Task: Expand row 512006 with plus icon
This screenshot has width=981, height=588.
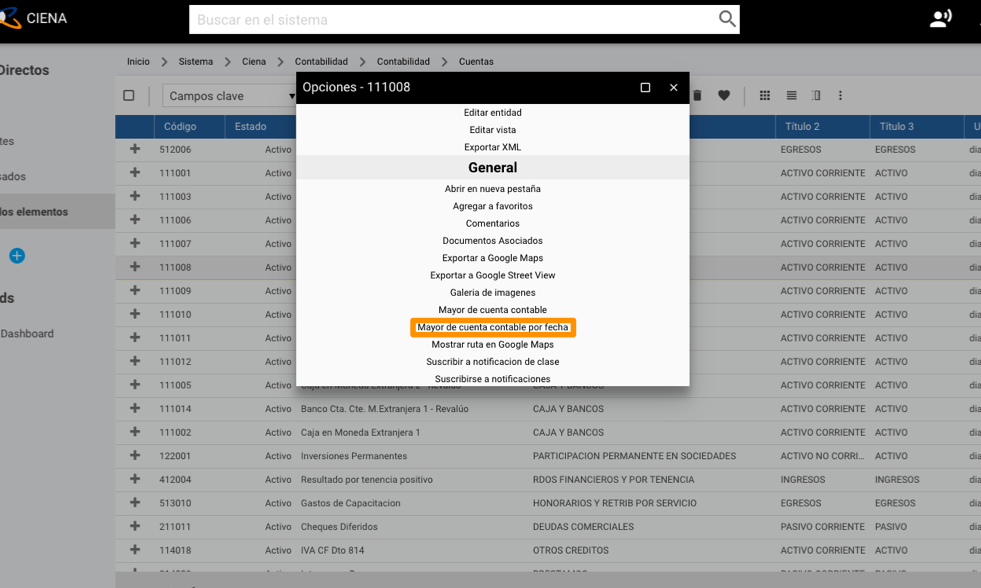Action: (135, 149)
